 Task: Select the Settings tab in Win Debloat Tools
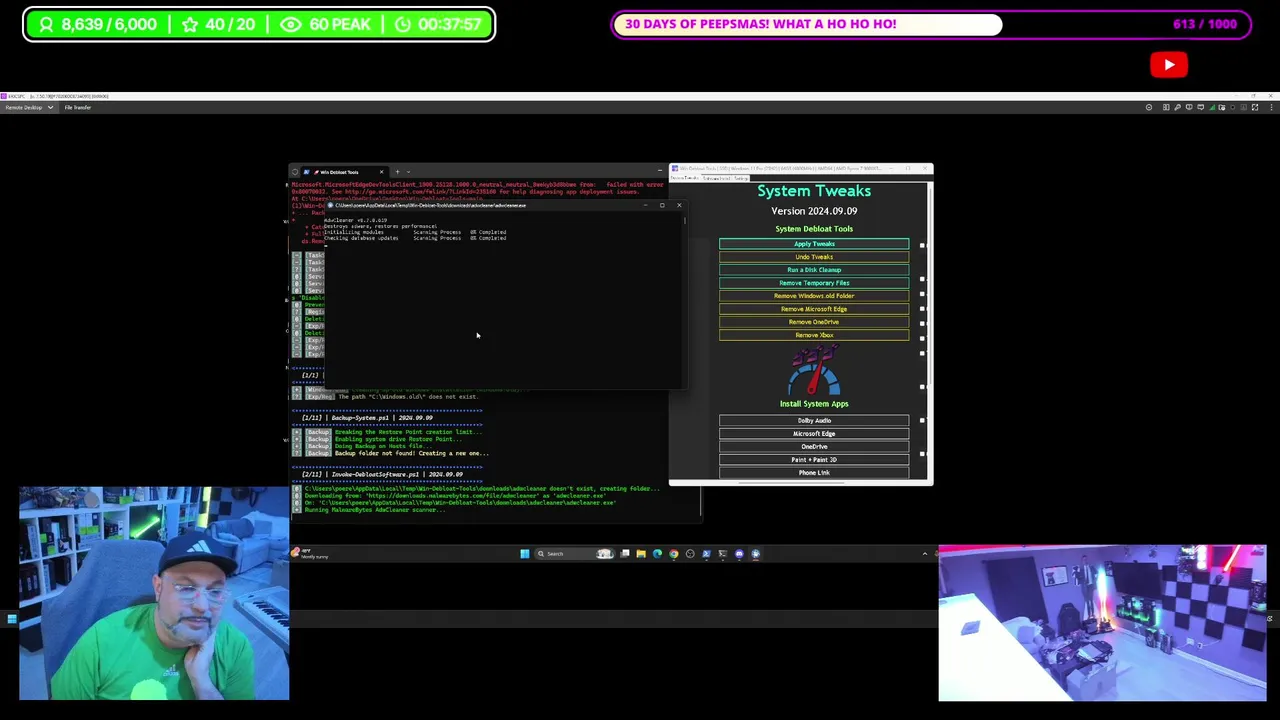tap(741, 178)
